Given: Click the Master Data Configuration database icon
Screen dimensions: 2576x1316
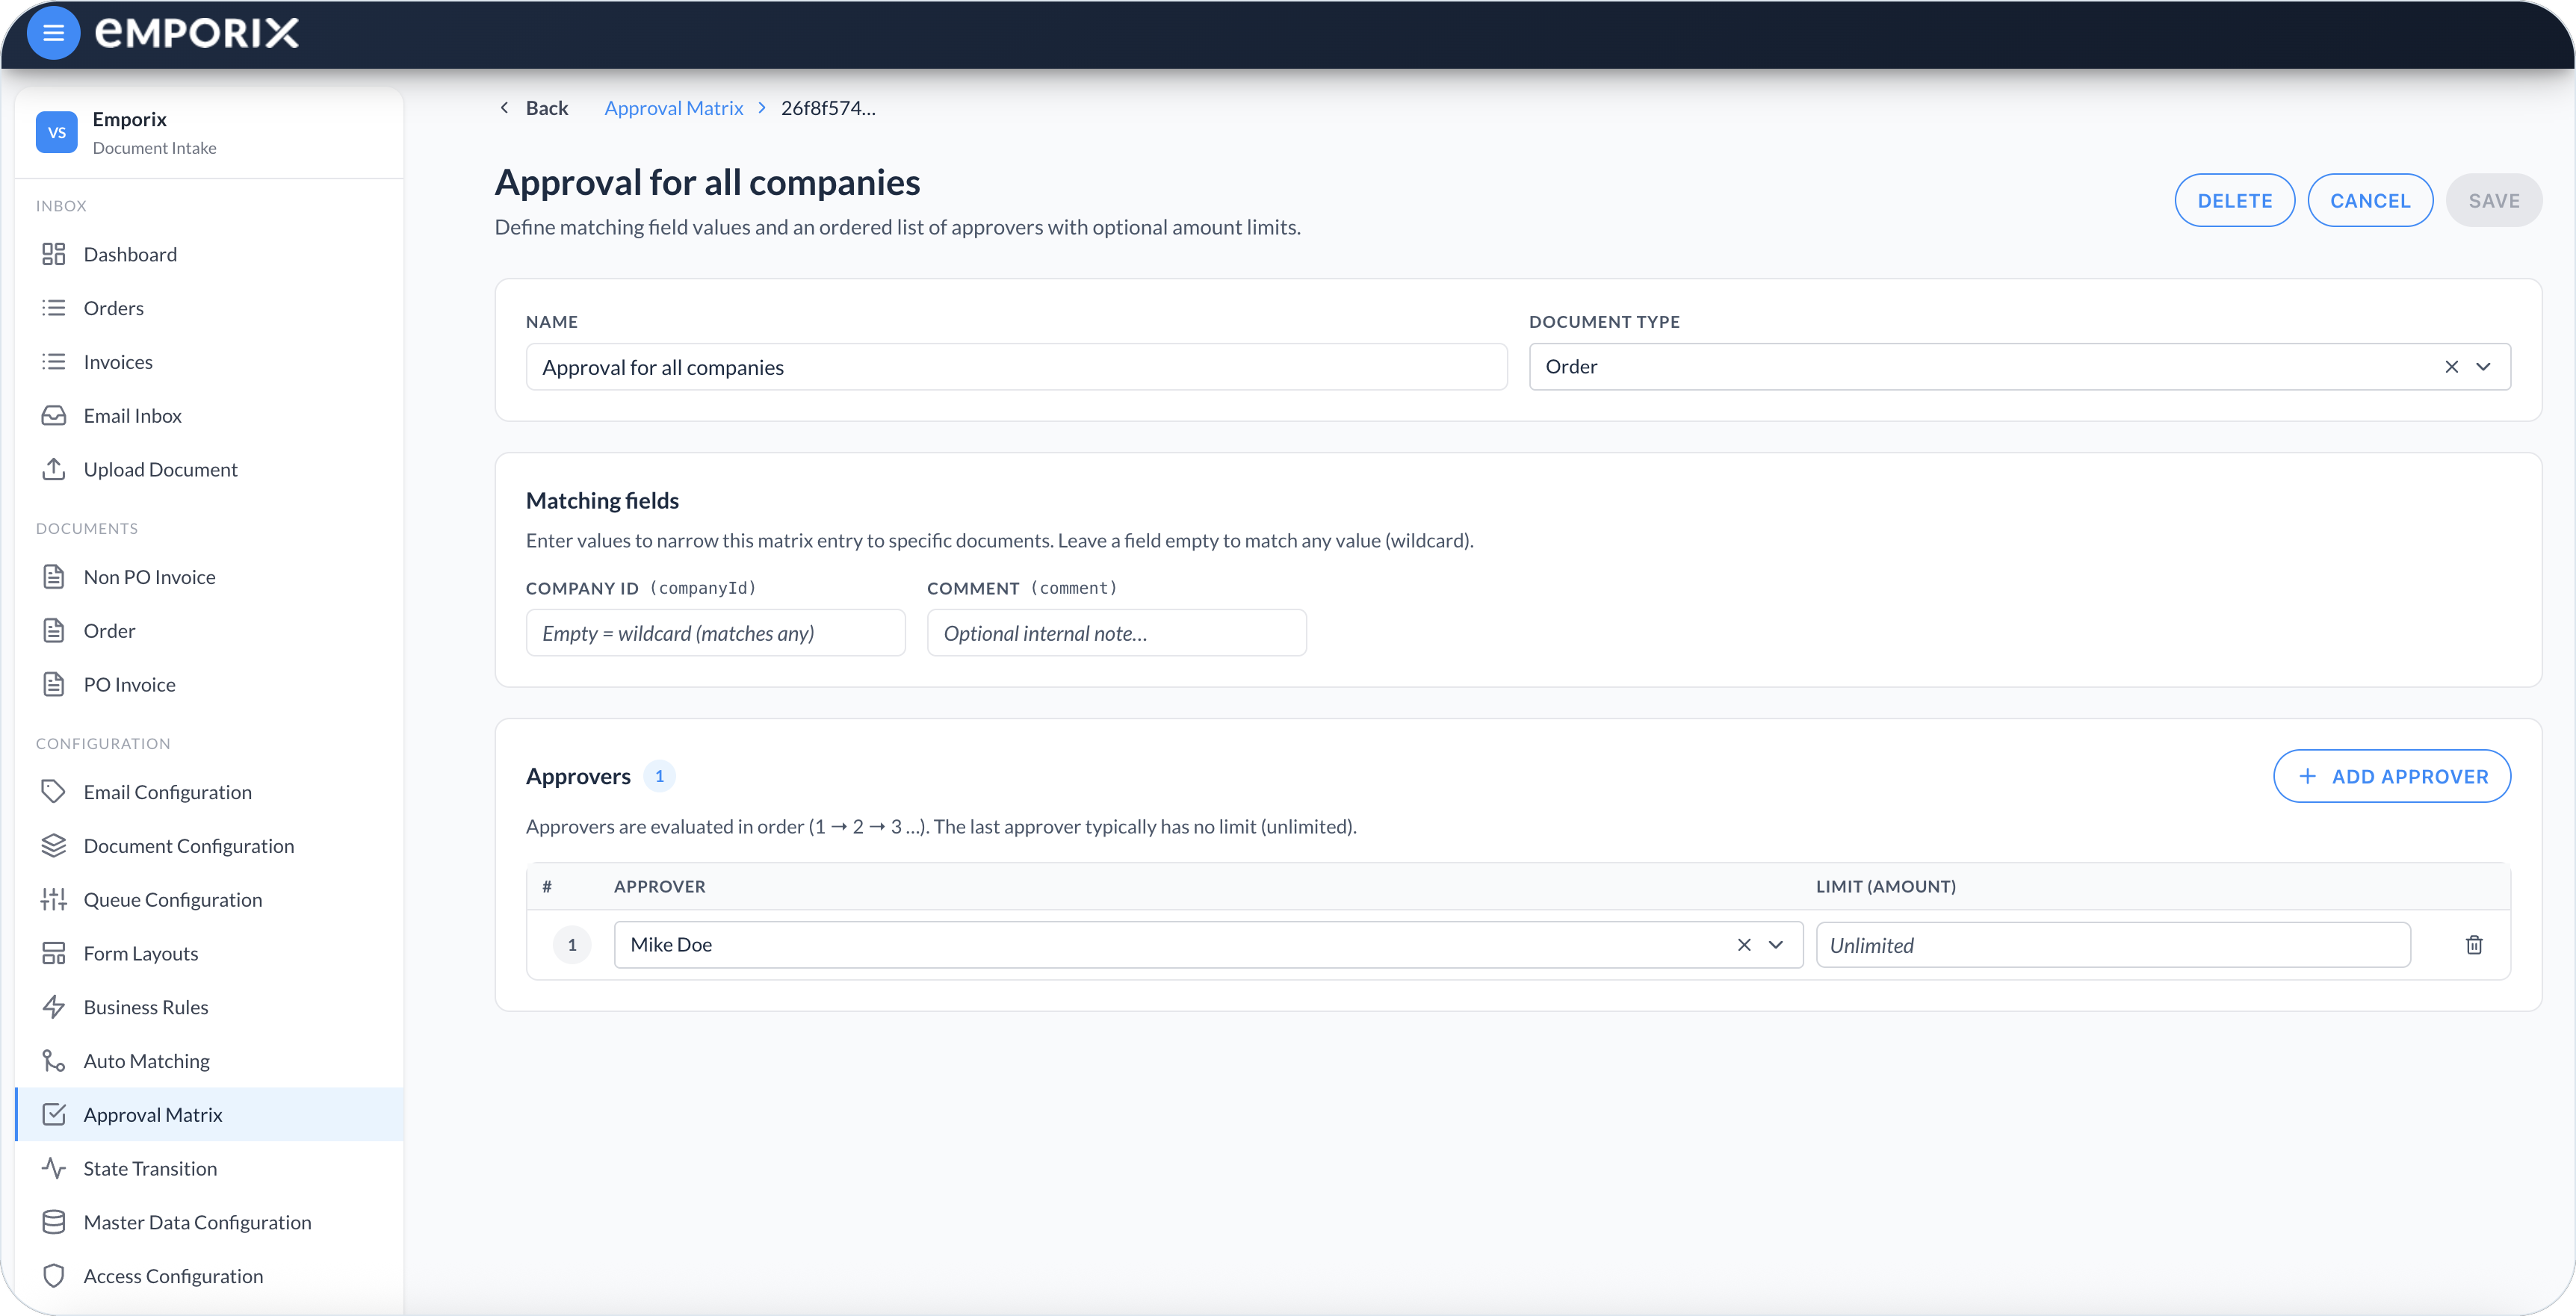Looking at the screenshot, I should pyautogui.click(x=53, y=1222).
